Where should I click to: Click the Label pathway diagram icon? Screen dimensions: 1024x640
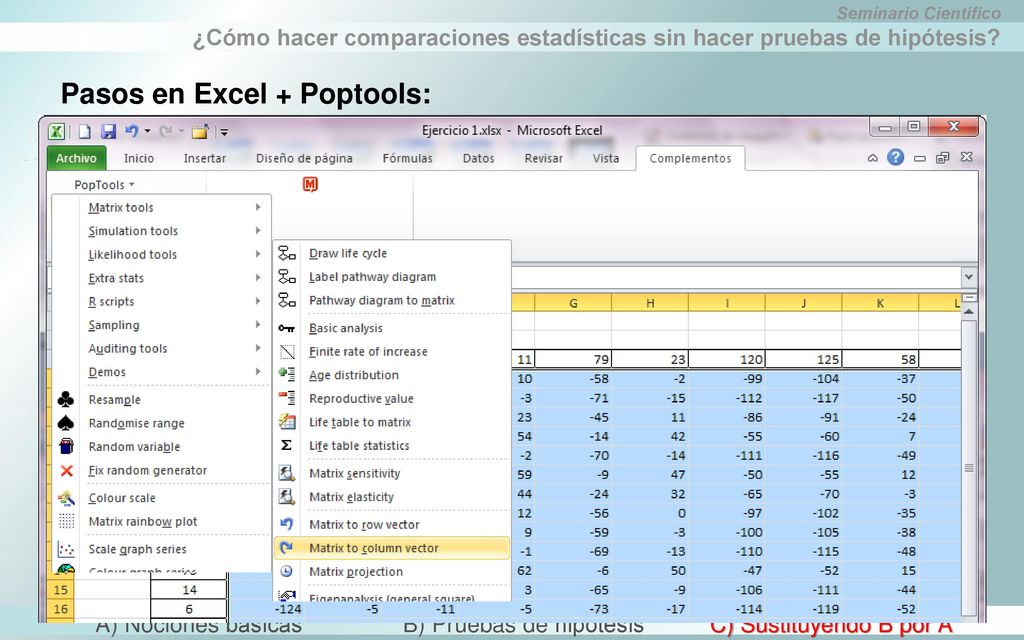tap(287, 277)
